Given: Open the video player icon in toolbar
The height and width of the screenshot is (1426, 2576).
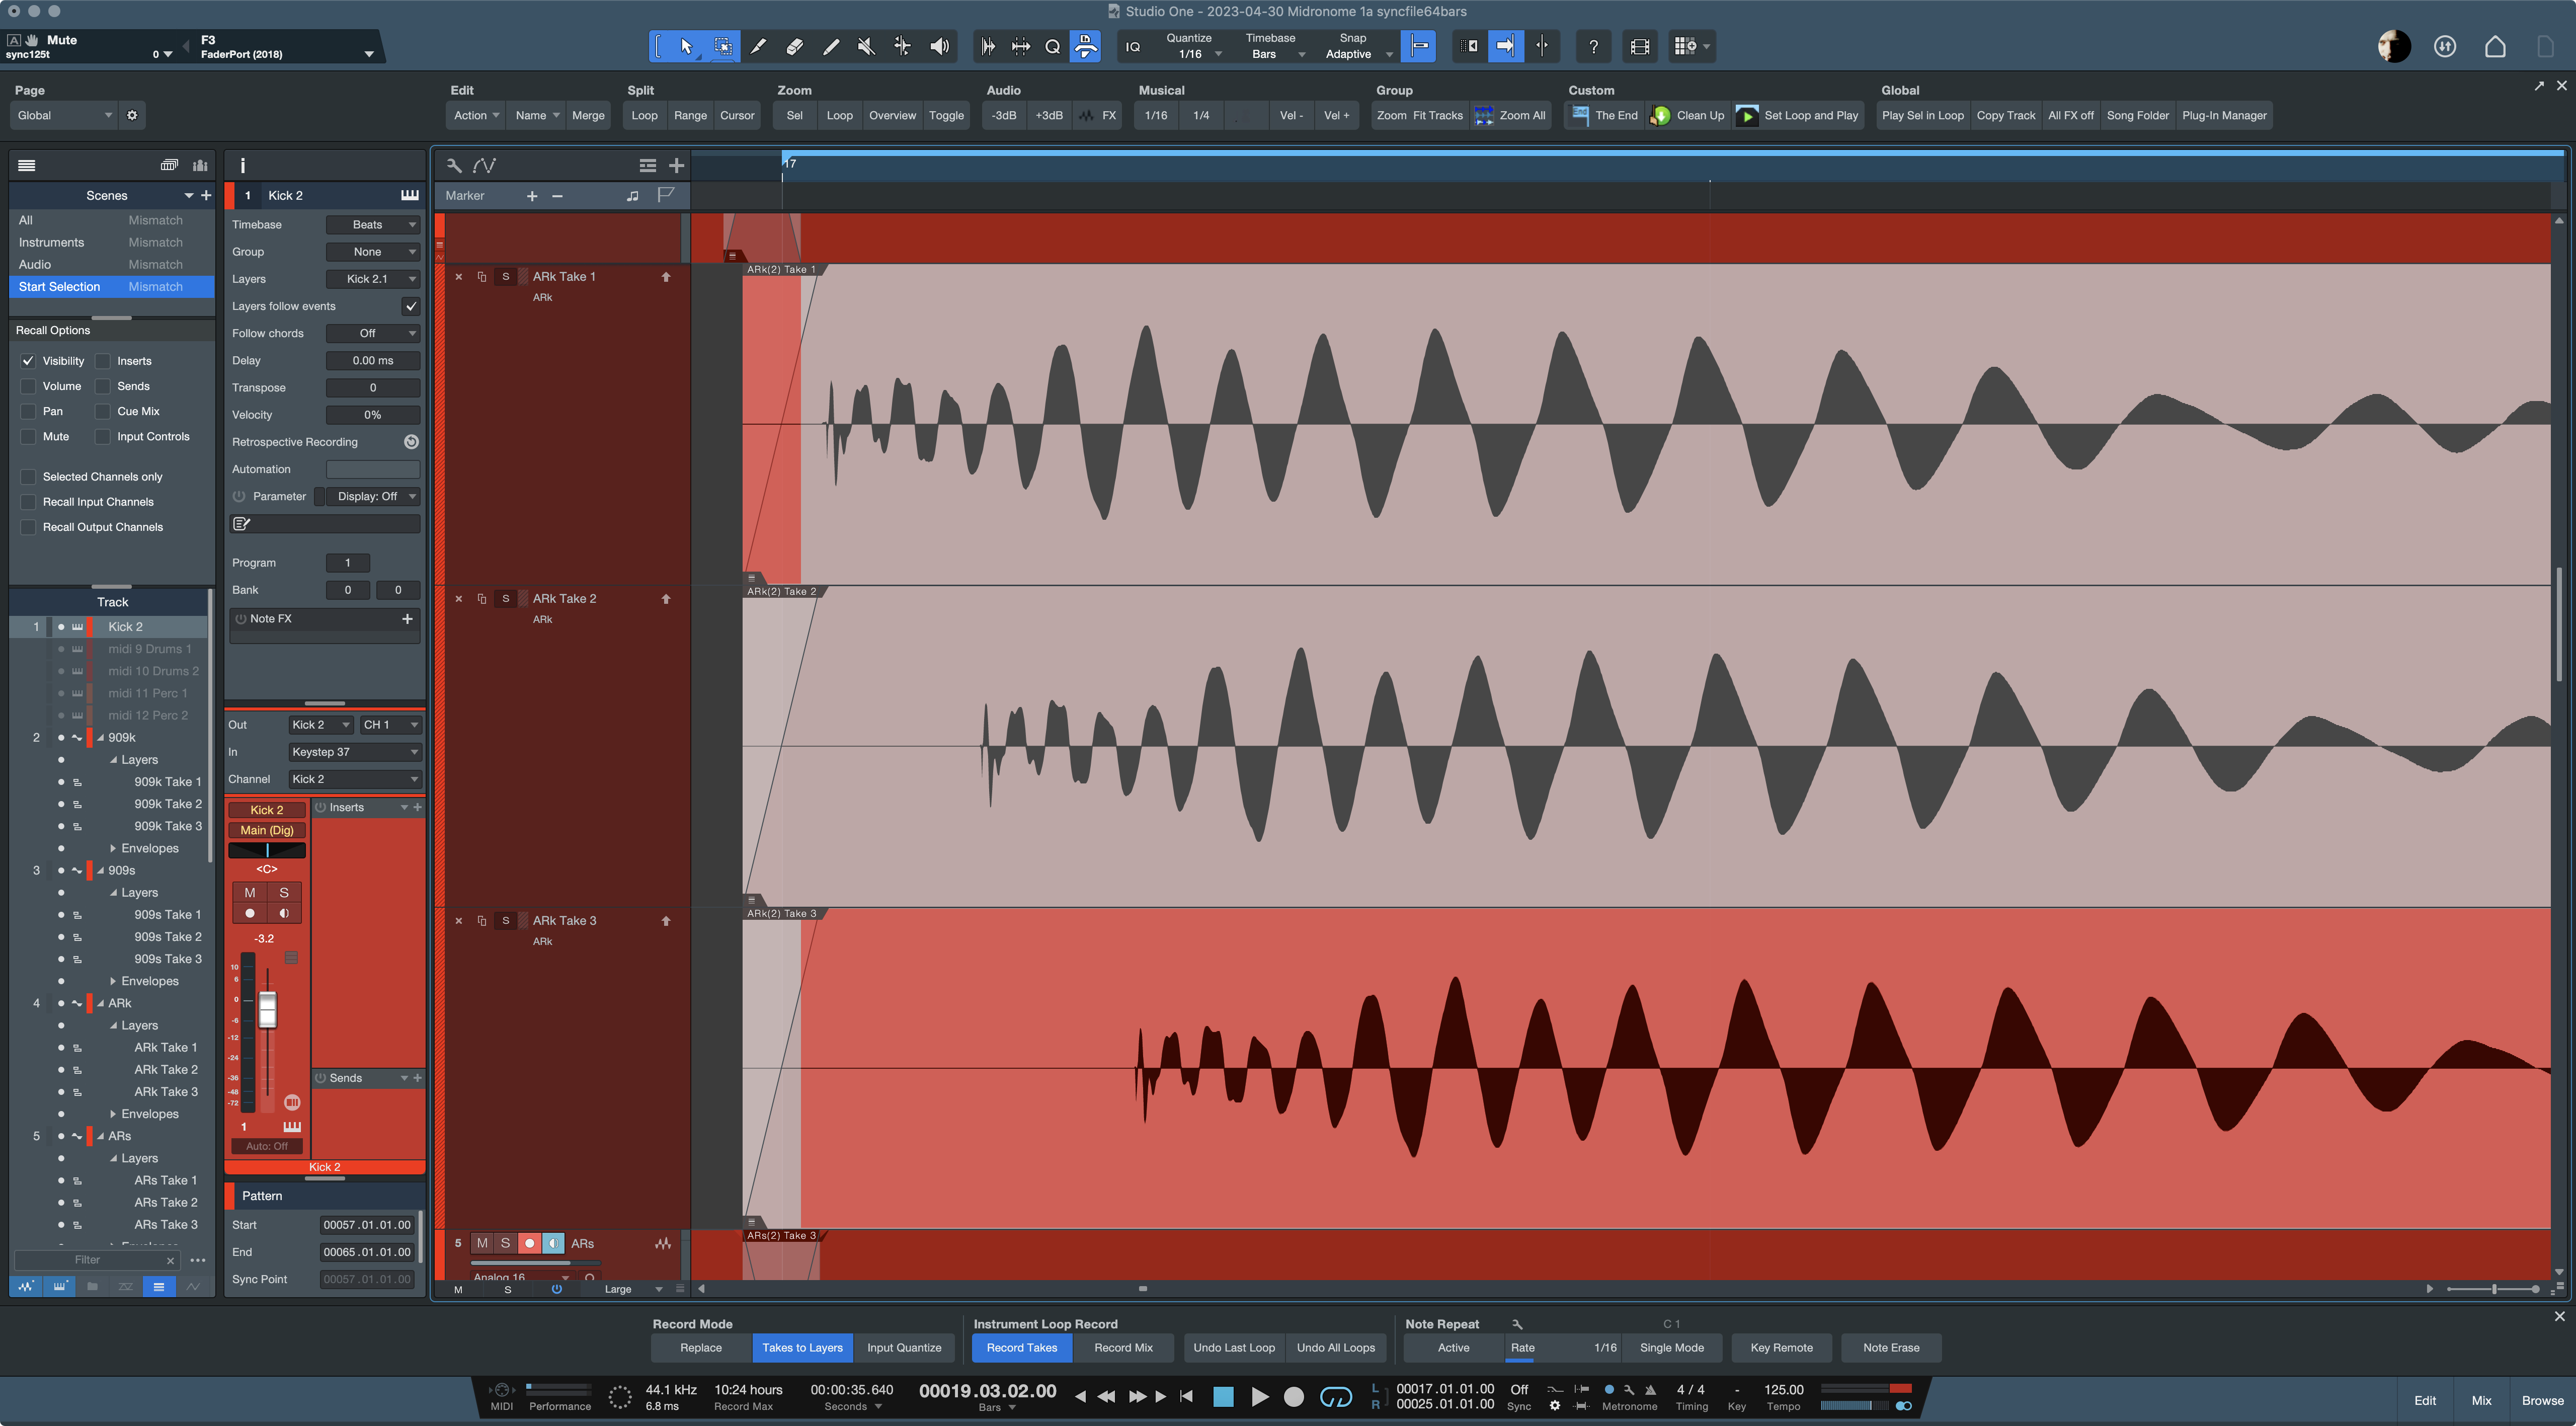Looking at the screenshot, I should [x=1640, y=46].
